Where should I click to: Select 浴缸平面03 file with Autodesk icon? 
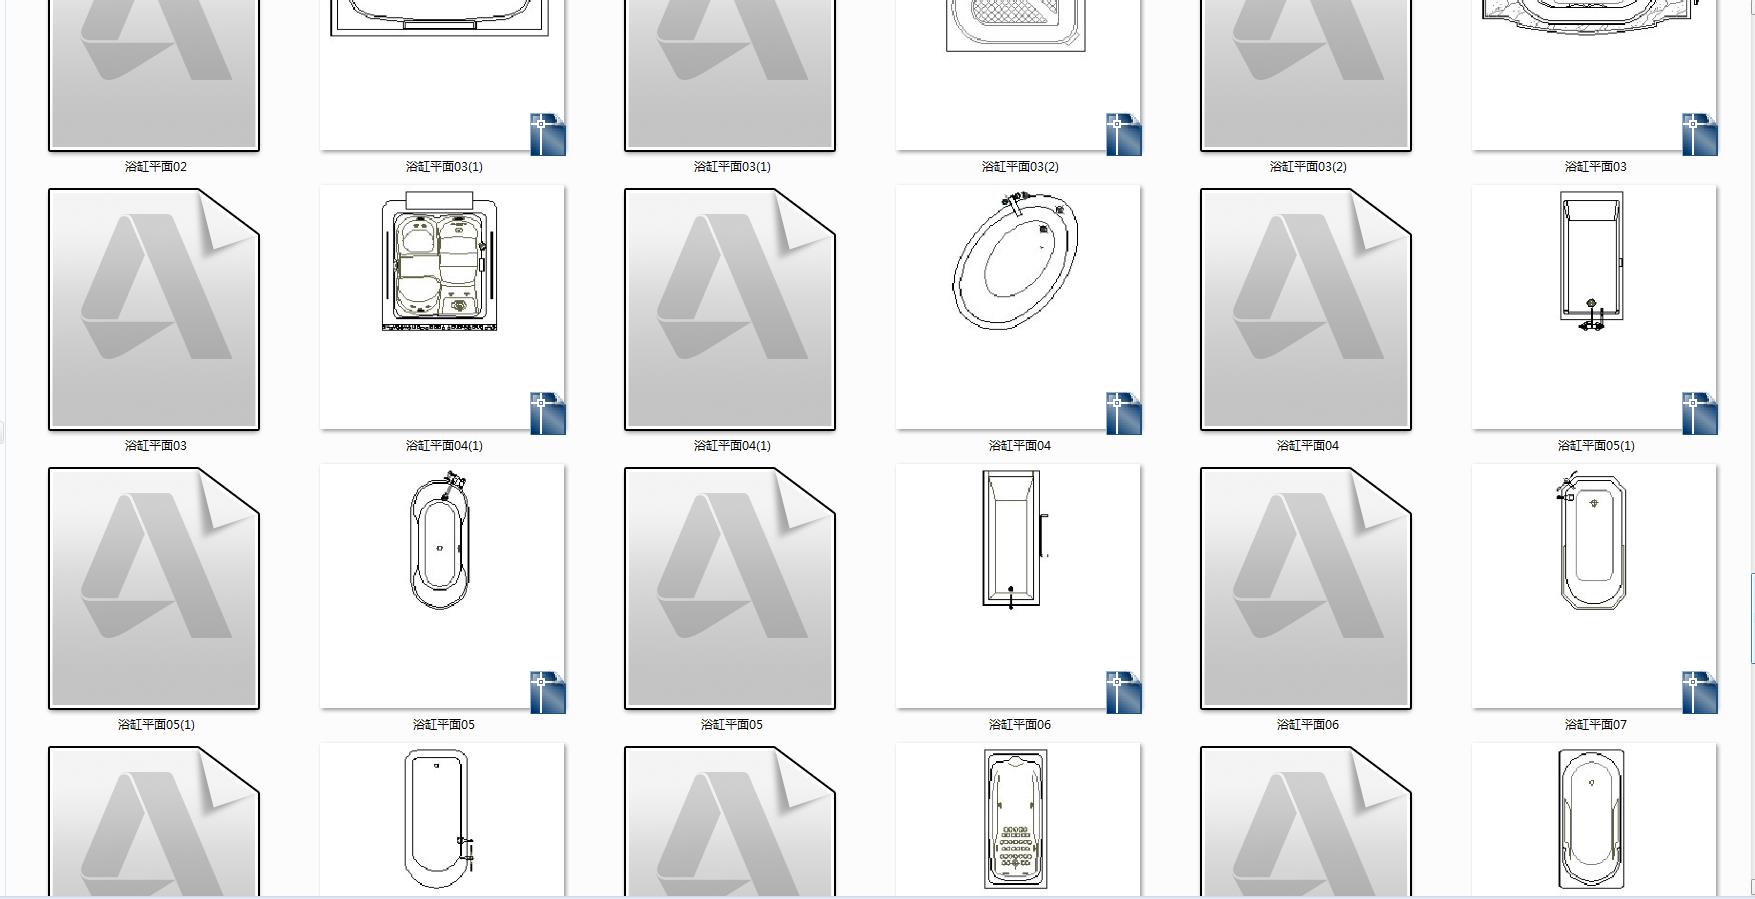tap(154, 309)
